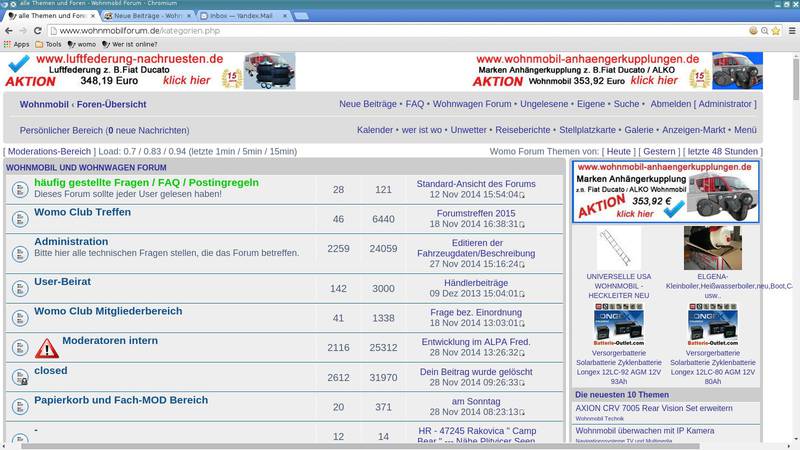Click the ELGENA Kleinboiler ad image
This screenshot has height=450, width=800.
tap(712, 248)
